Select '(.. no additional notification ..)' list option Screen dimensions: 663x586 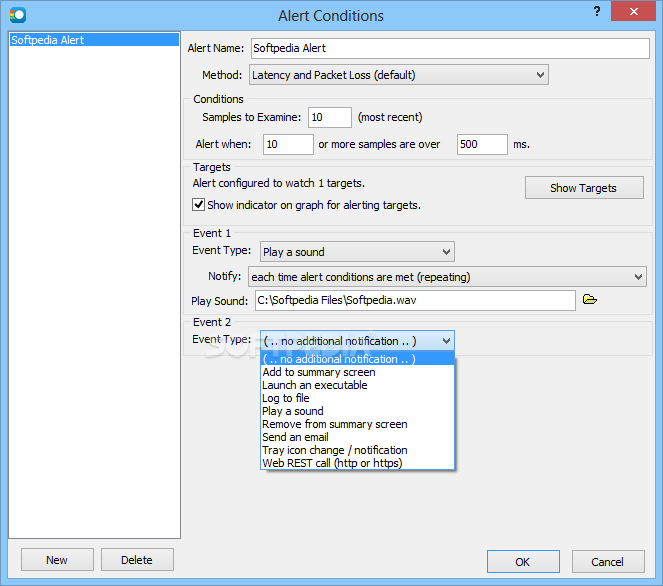(357, 359)
